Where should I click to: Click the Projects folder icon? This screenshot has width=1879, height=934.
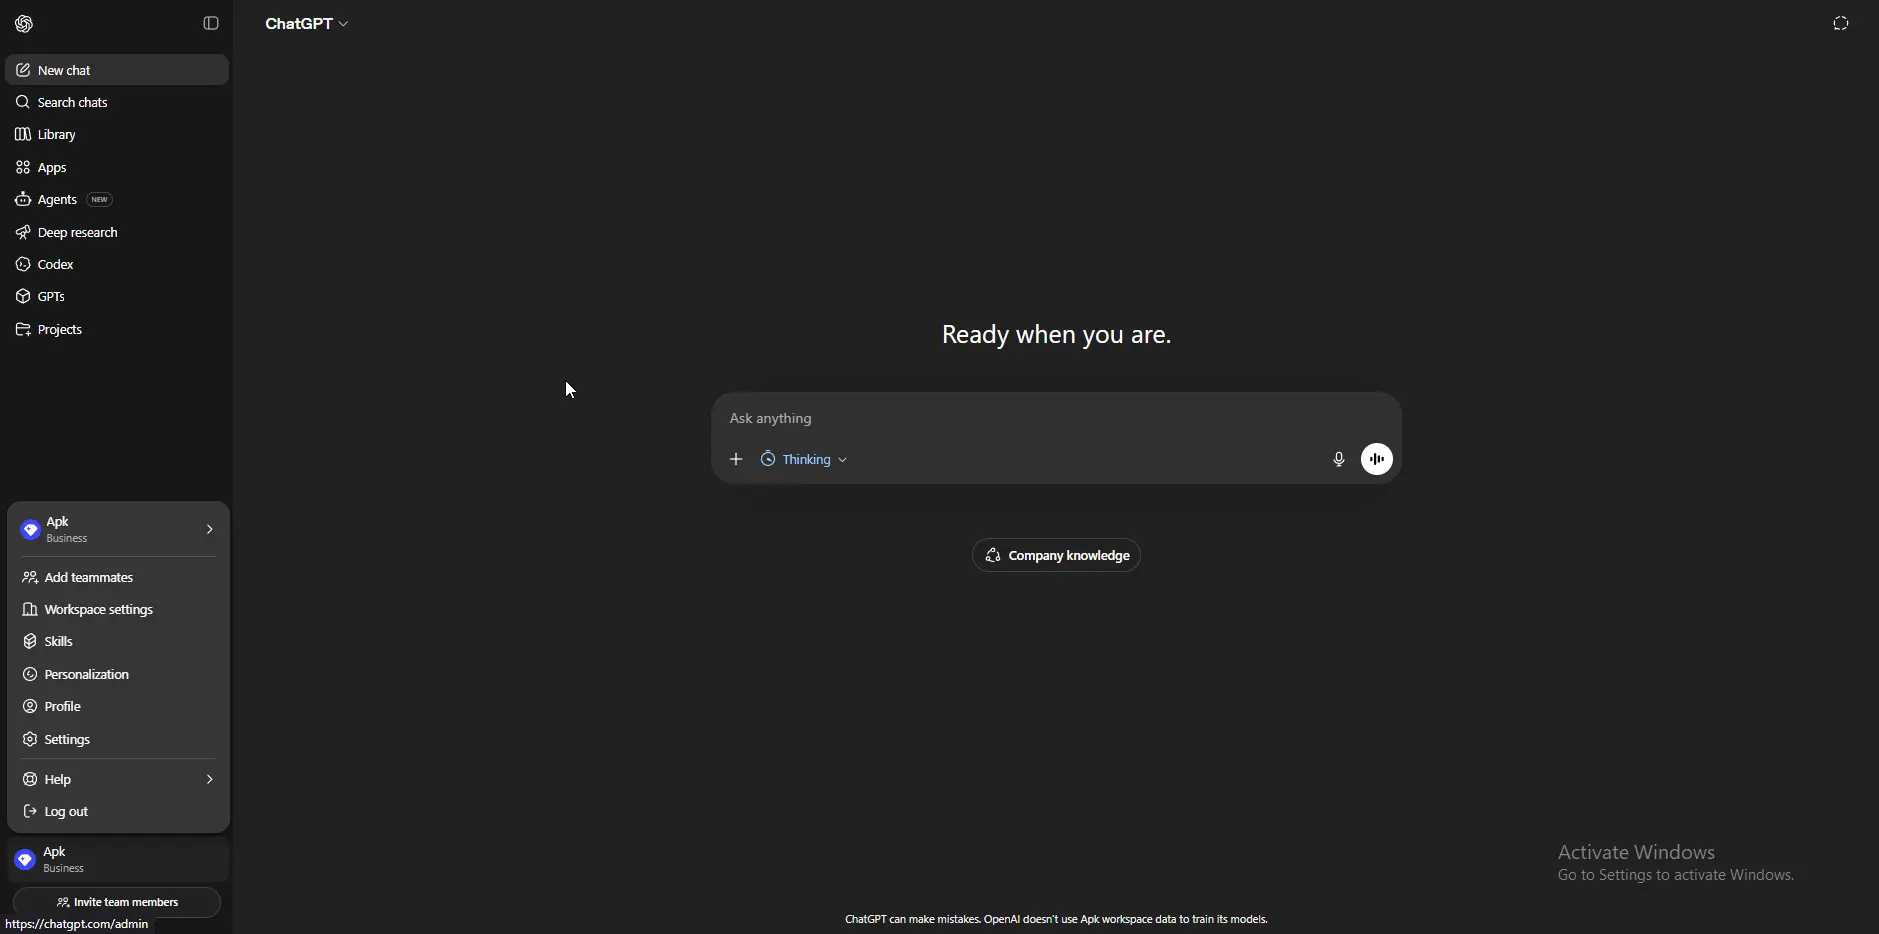(x=23, y=329)
